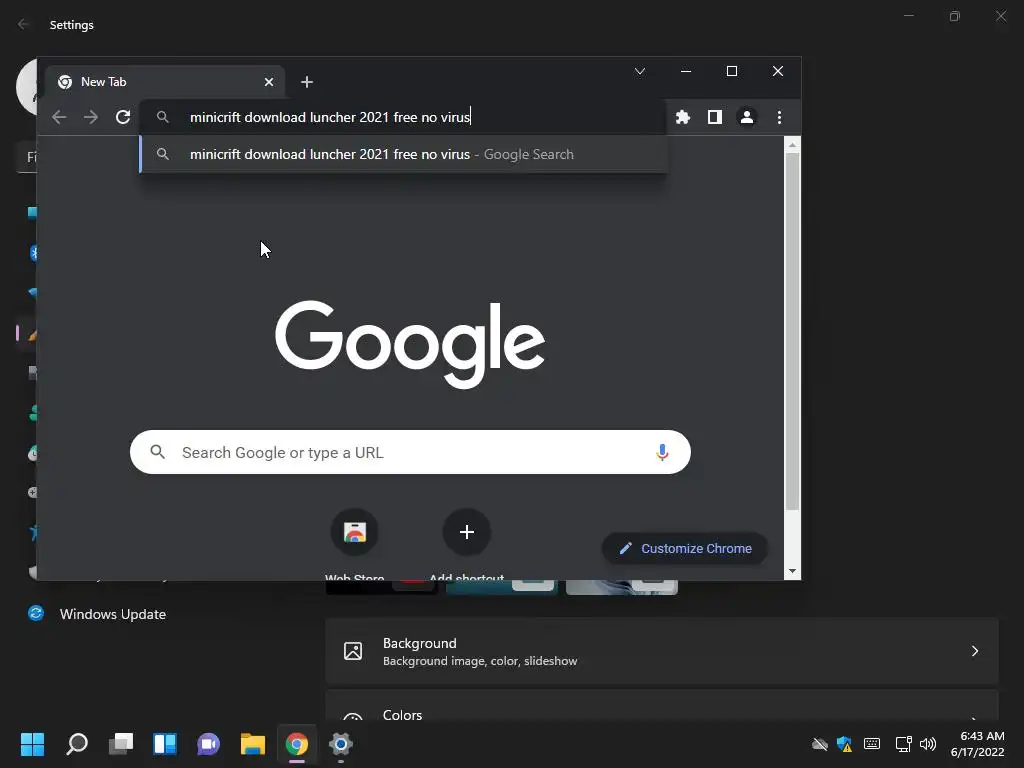Select the Google Search suggestion row

404,154
